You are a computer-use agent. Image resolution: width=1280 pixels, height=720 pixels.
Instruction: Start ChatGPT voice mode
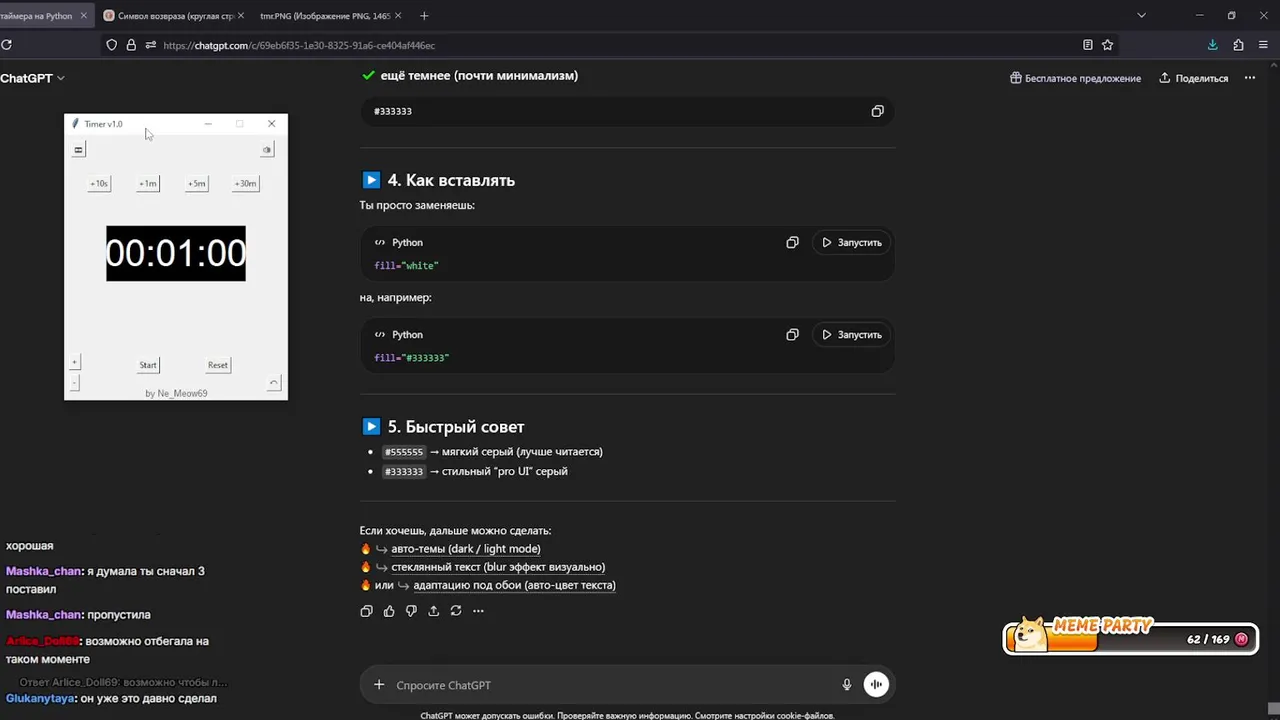pyautogui.click(x=876, y=685)
